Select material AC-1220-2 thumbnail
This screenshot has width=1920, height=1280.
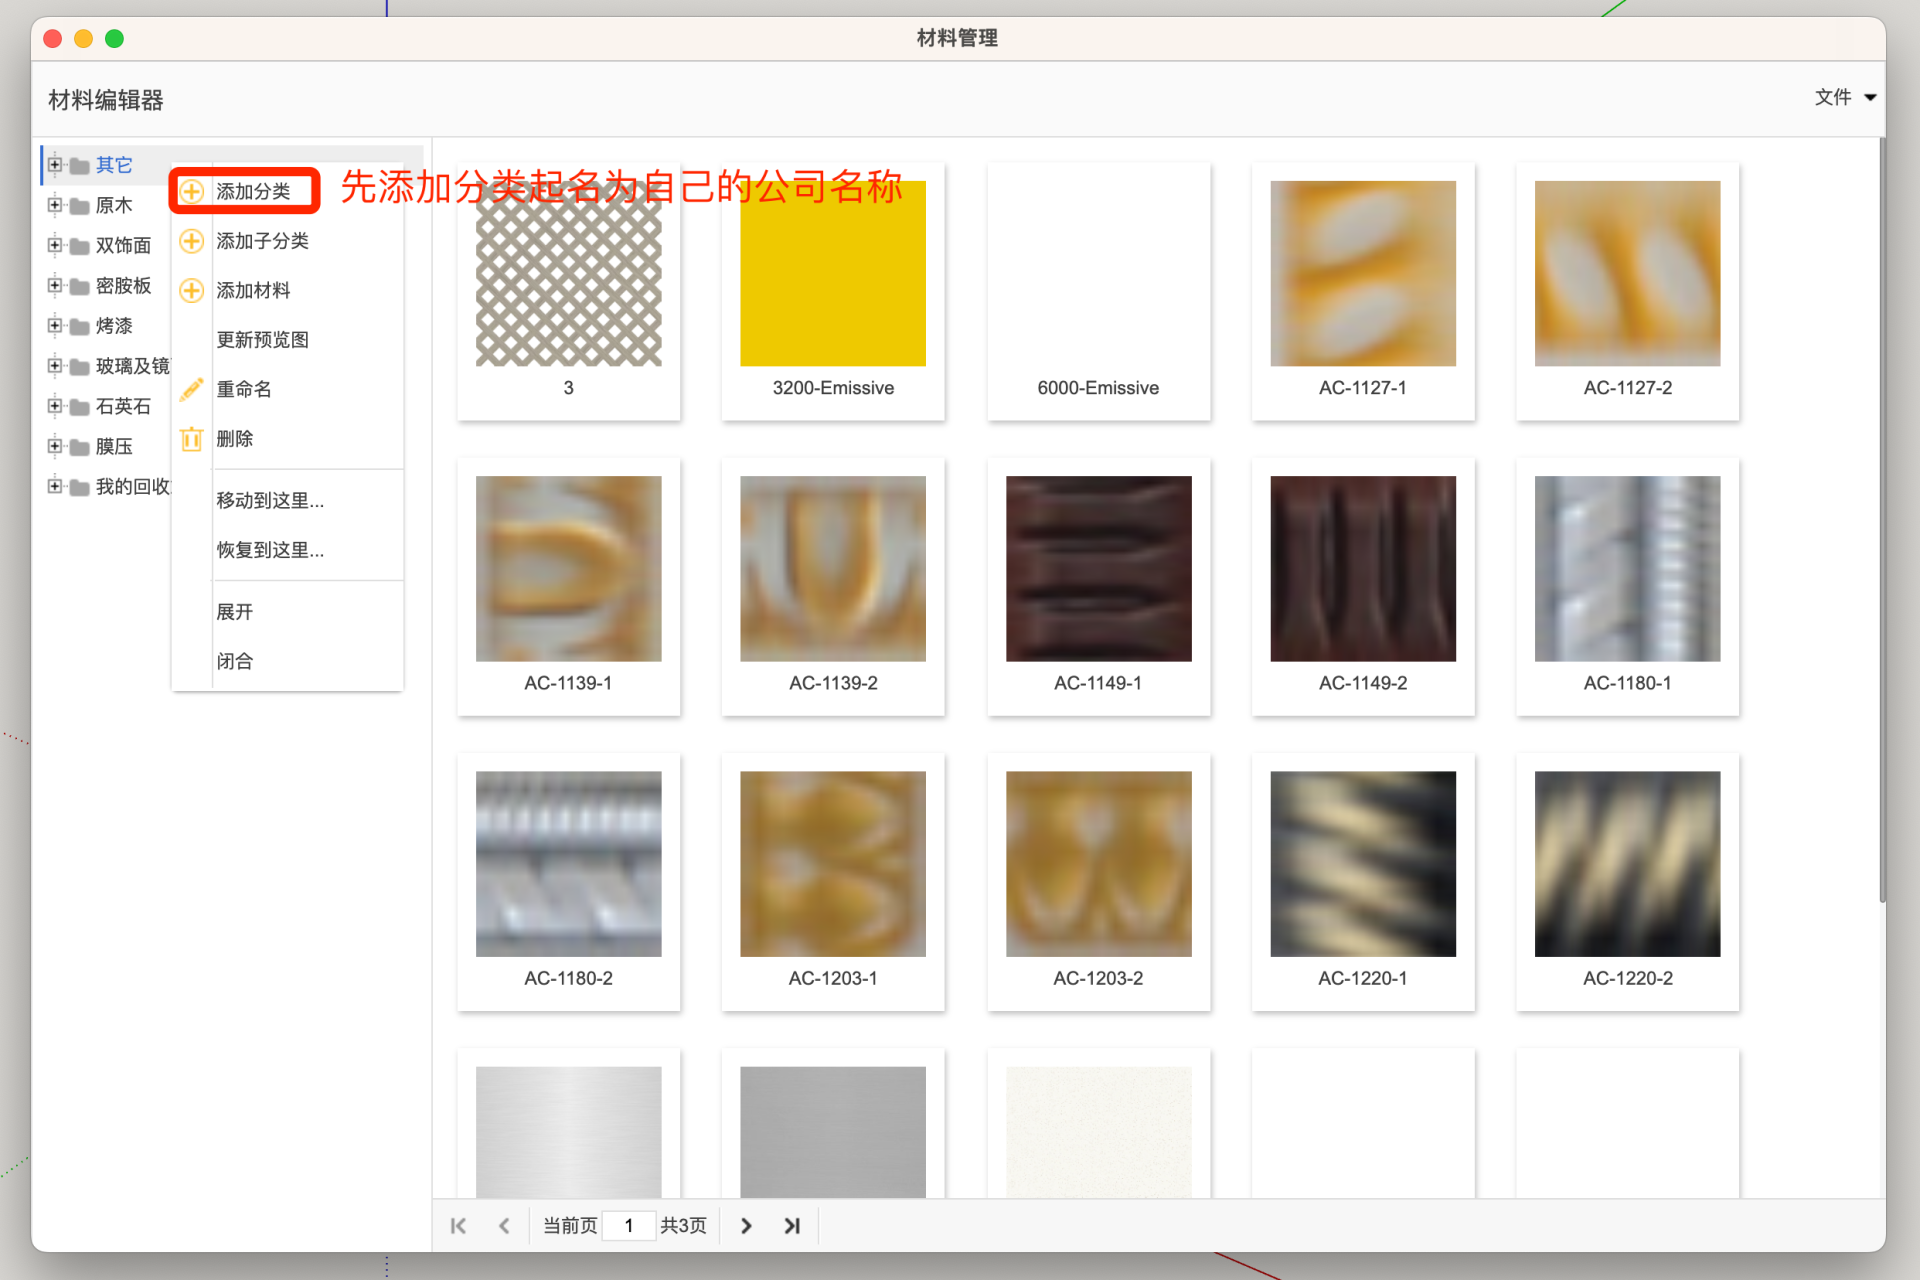[x=1628, y=863]
